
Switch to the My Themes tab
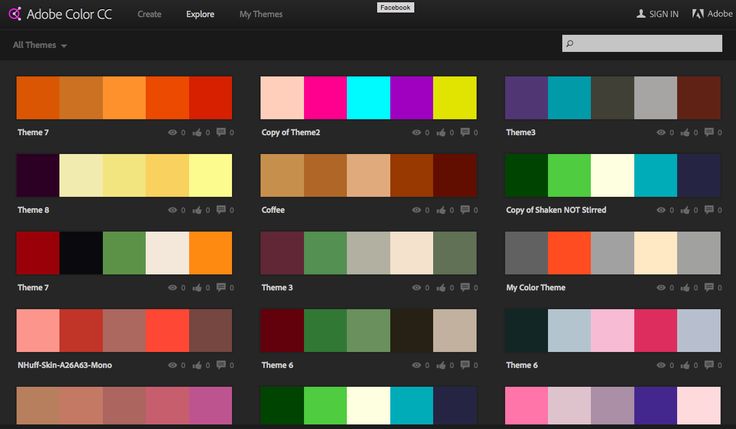pos(260,15)
